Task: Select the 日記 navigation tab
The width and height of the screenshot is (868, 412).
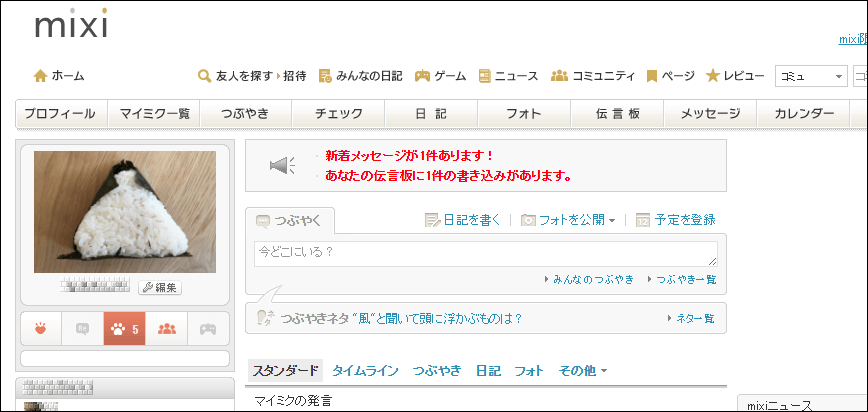Action: pyautogui.click(x=431, y=114)
